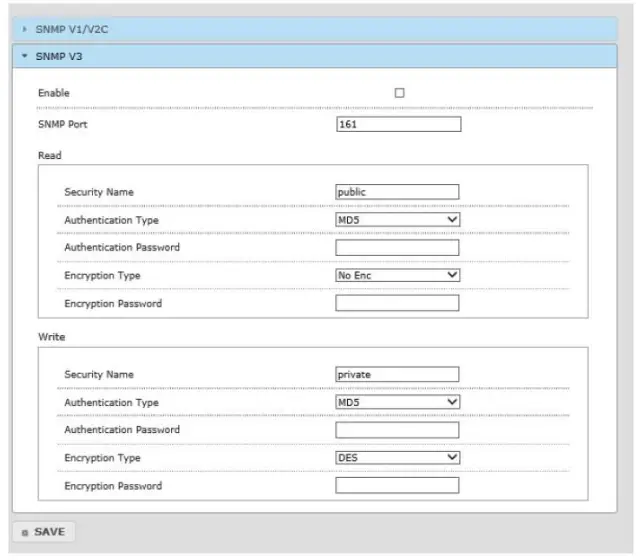Enable the SNMP V3 checkbox
The height and width of the screenshot is (560, 642).
[400, 93]
